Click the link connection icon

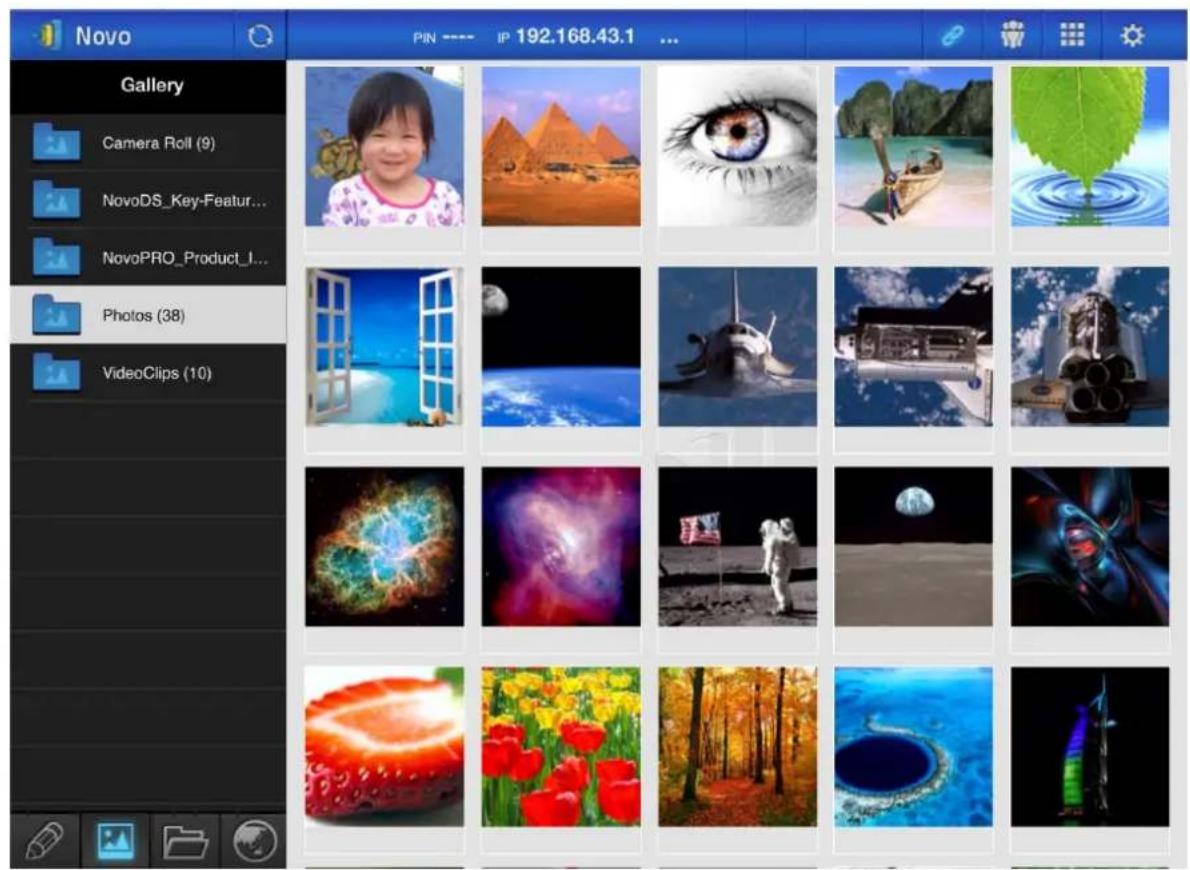952,36
